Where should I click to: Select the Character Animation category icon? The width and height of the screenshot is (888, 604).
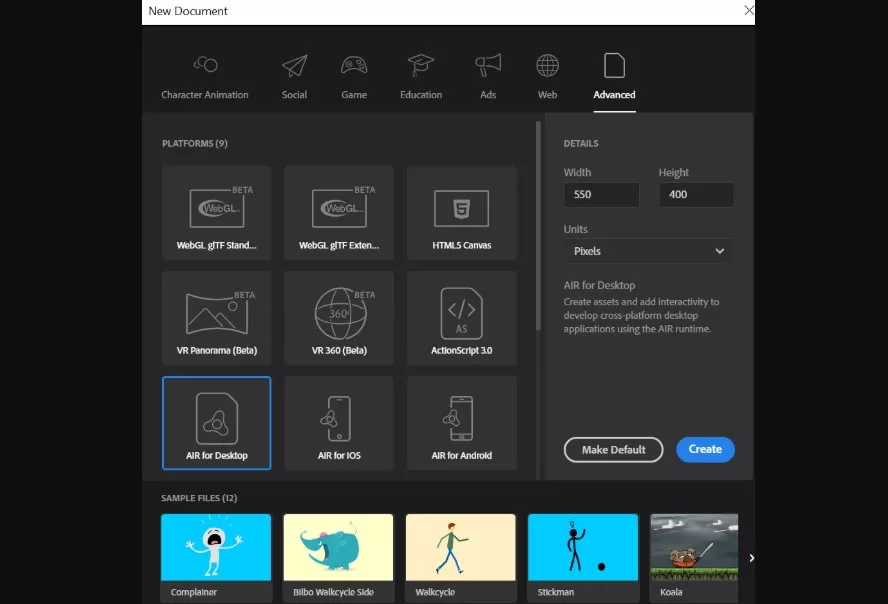point(205,65)
